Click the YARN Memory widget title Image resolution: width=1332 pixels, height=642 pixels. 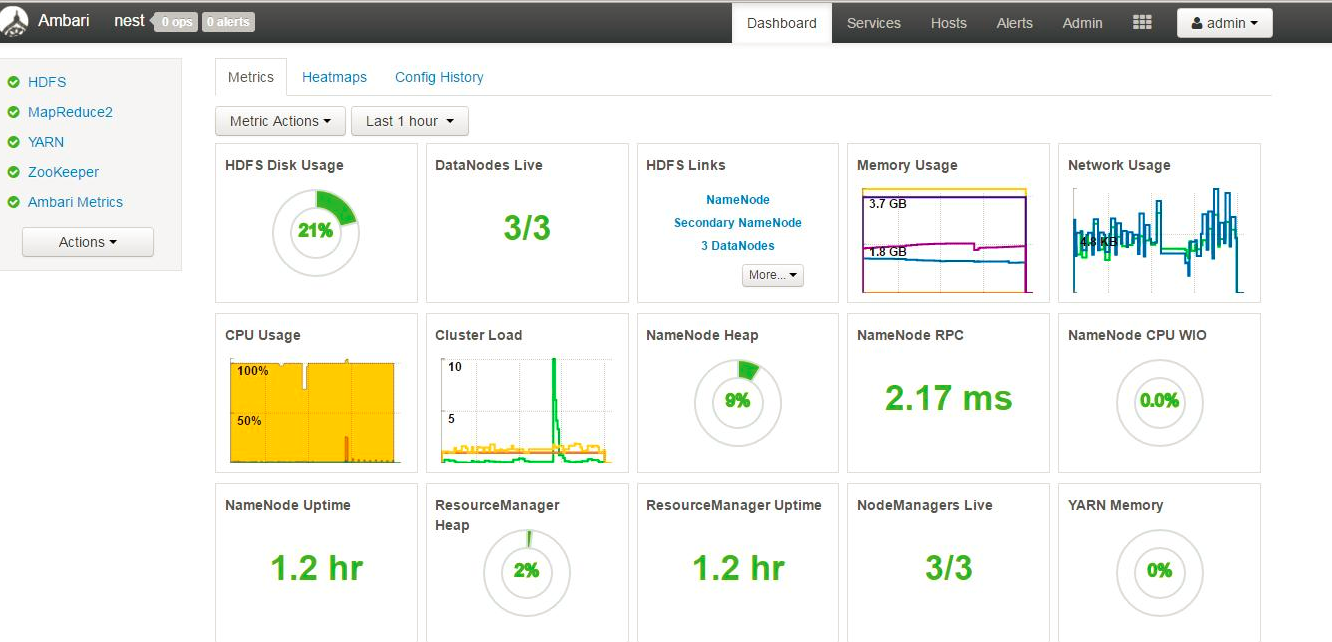click(1115, 505)
